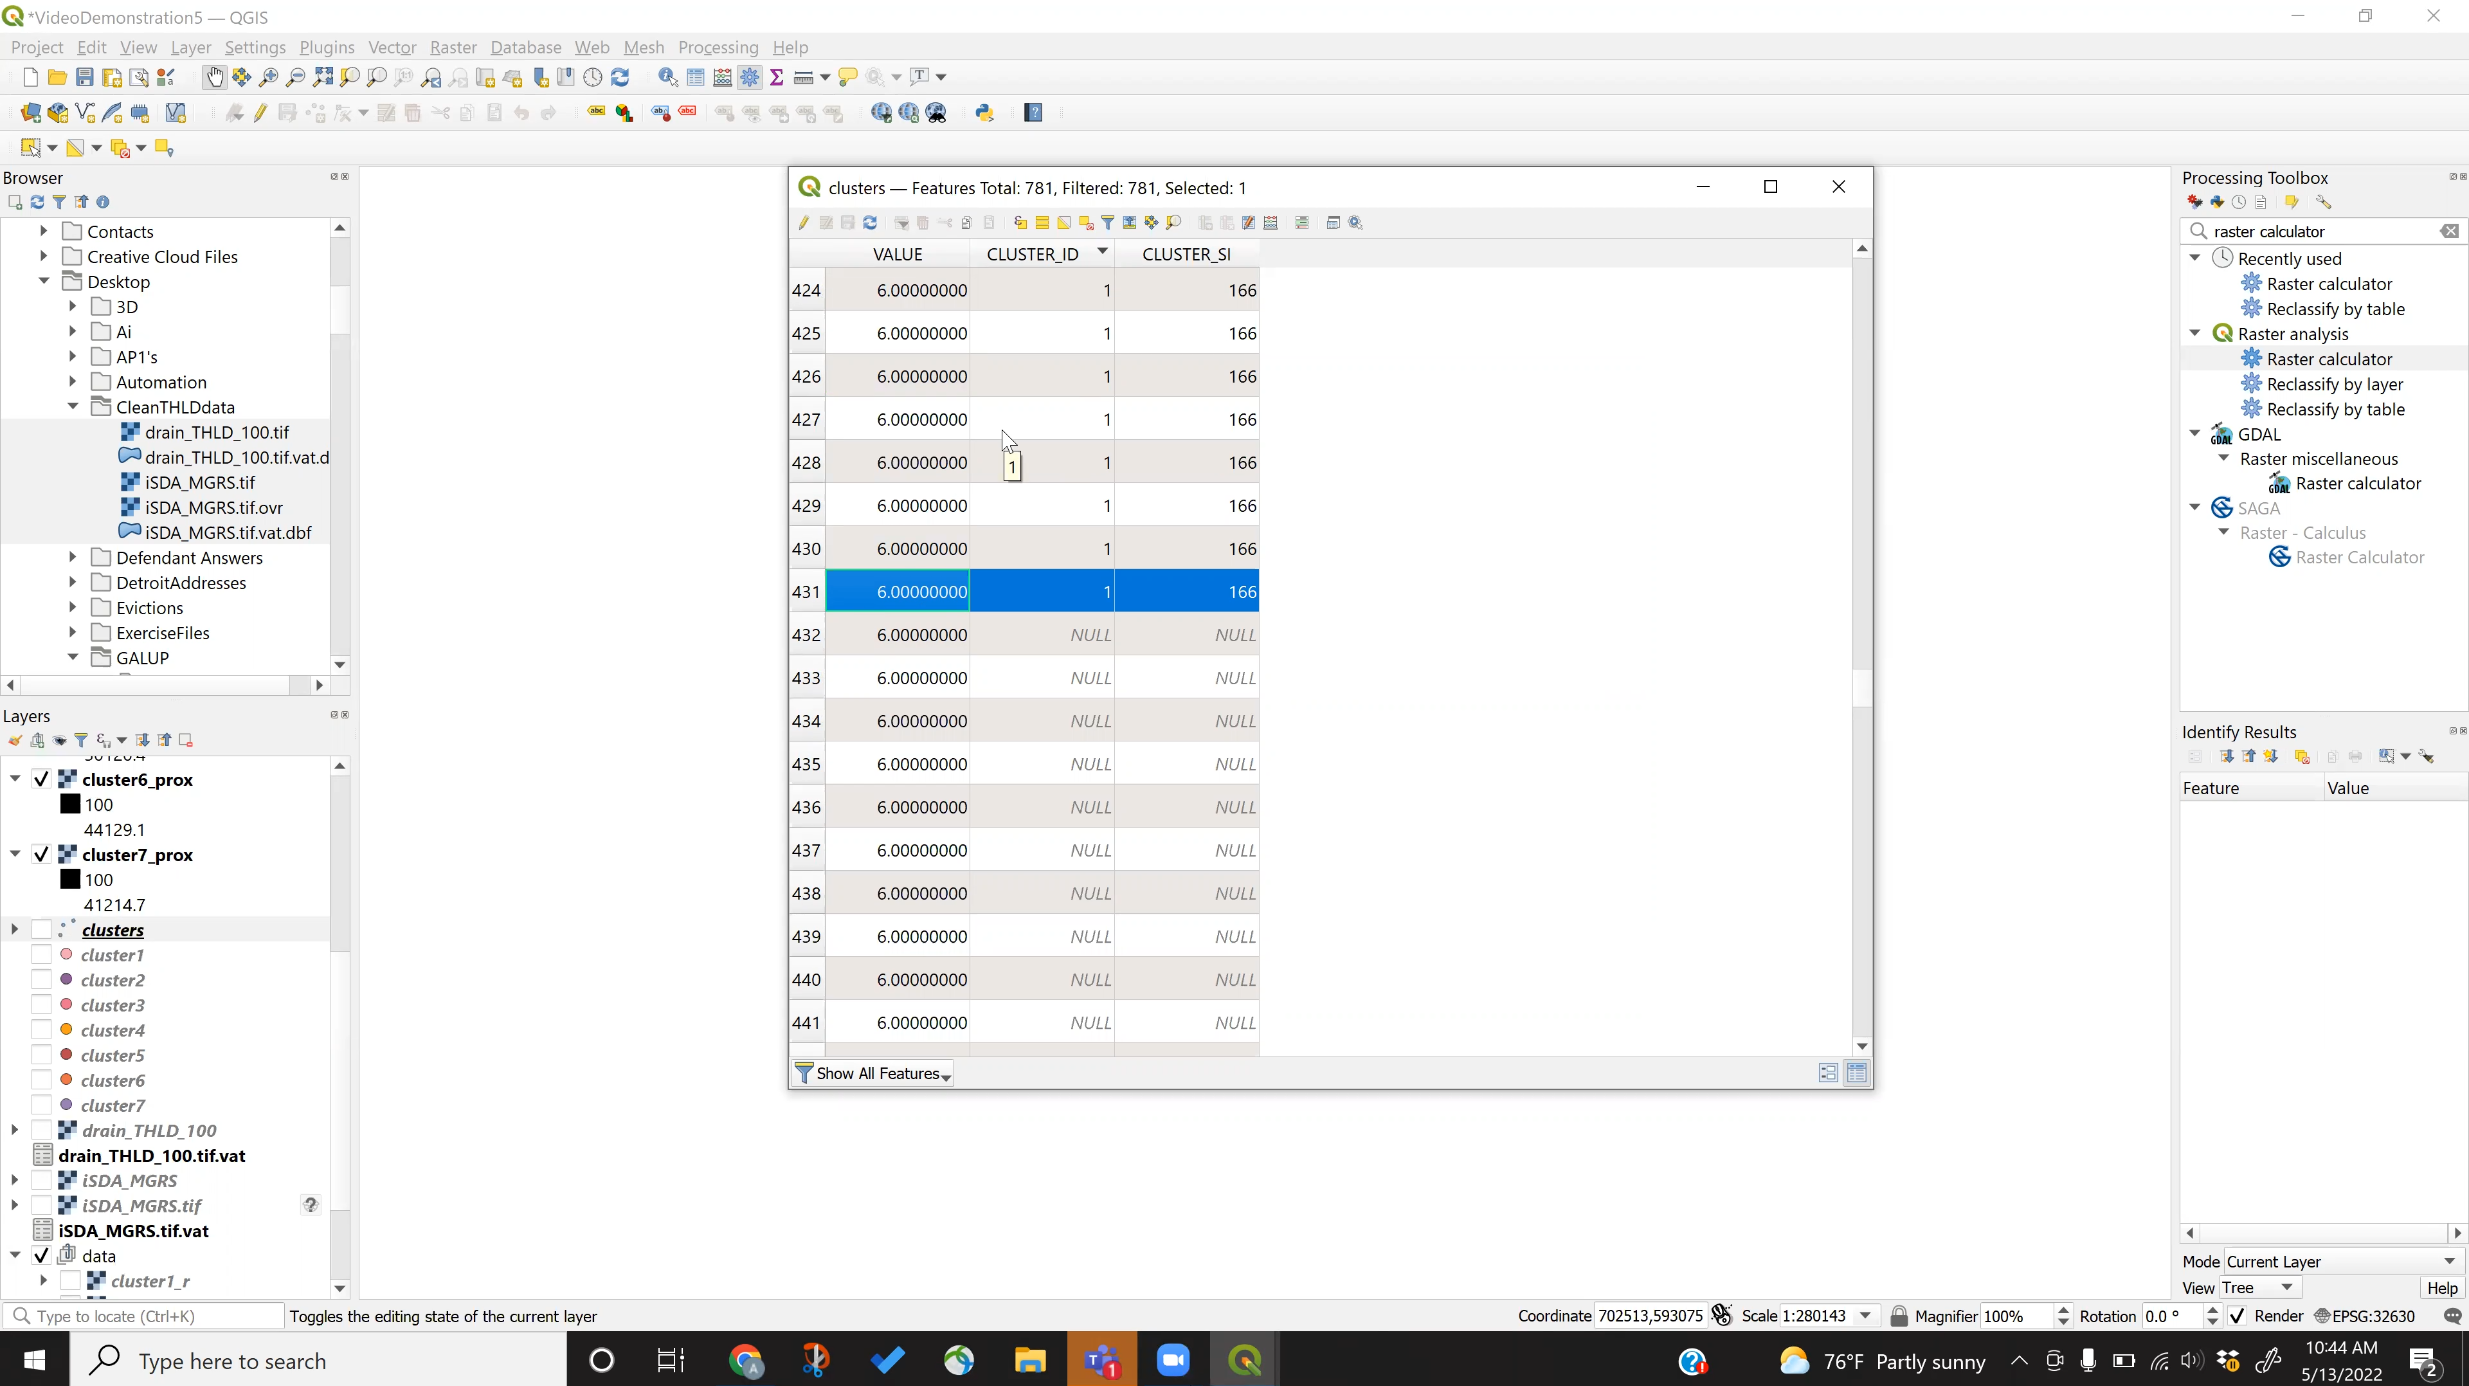Expand the Evictions folder in Browser
2469x1386 pixels.
tap(71, 607)
